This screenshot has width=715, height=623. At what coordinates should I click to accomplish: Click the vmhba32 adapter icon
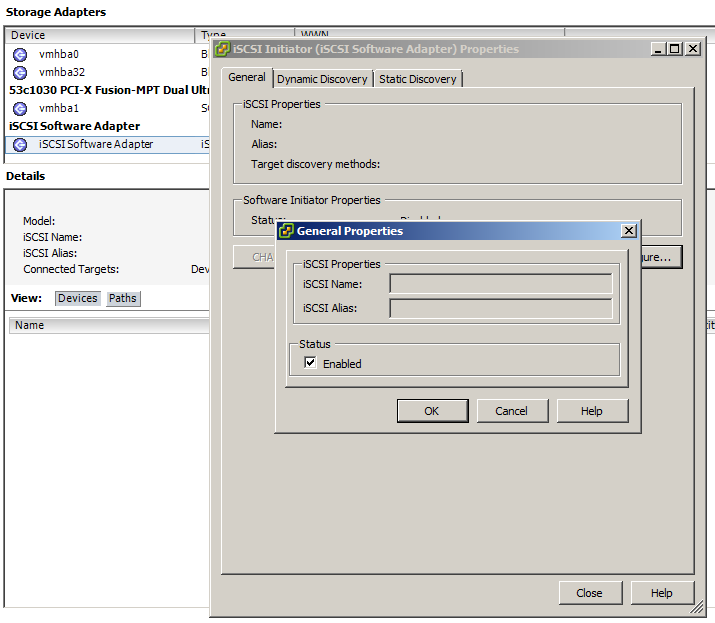point(19,72)
